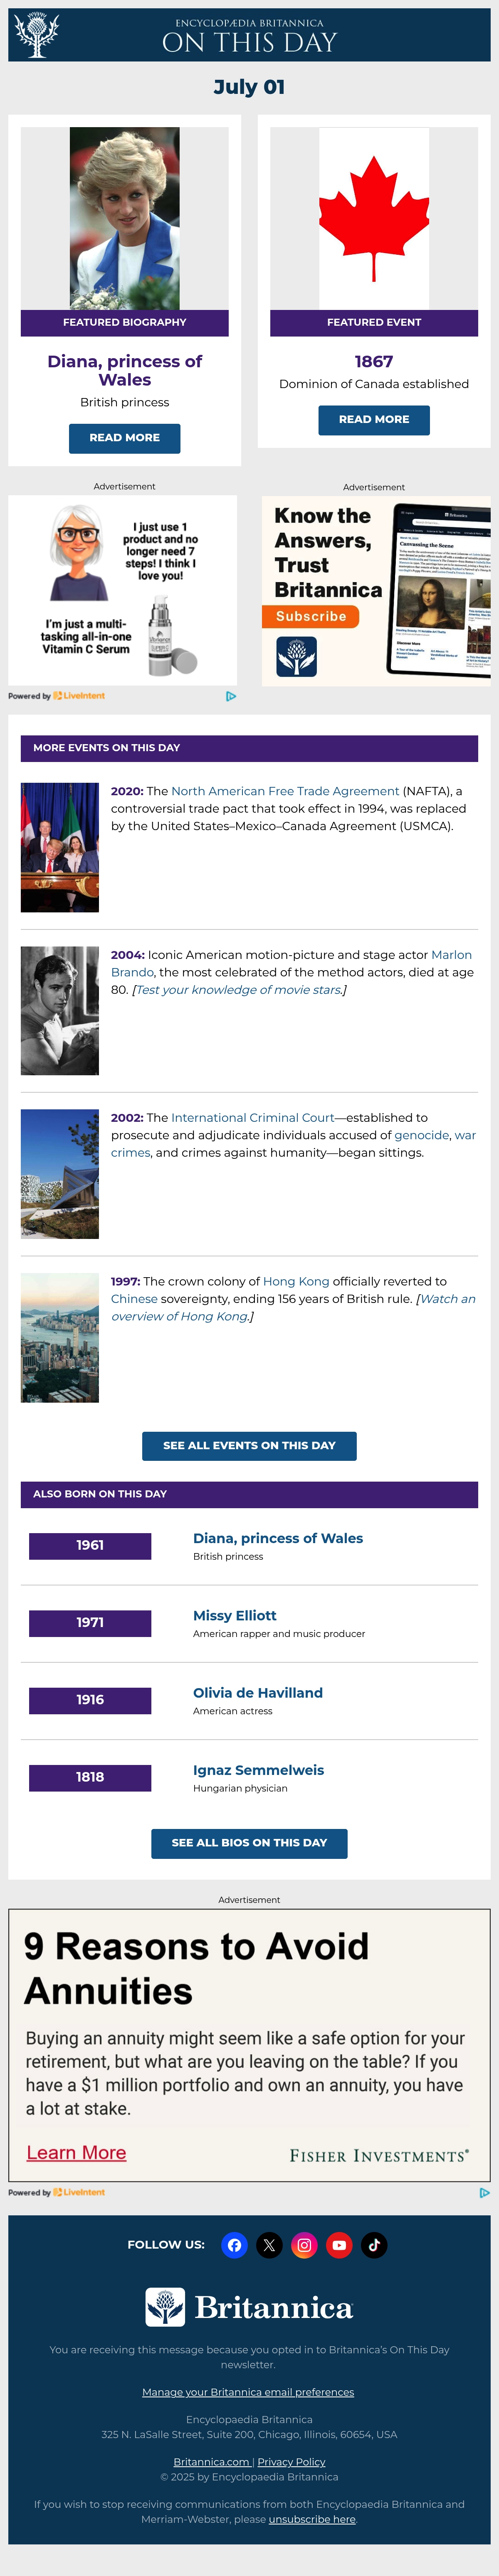This screenshot has height=2576, width=499.
Task: Follow the International Criminal Court link
Action: 252,1118
